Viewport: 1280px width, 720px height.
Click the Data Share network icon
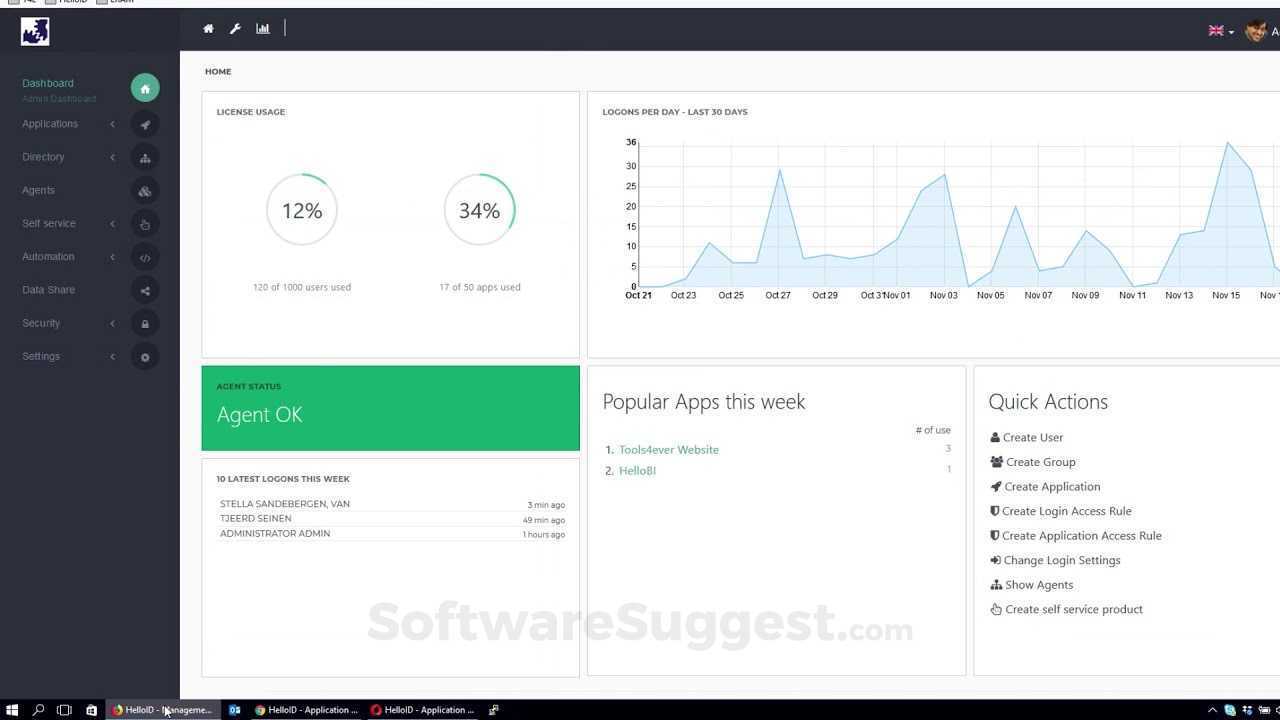pyautogui.click(x=145, y=290)
